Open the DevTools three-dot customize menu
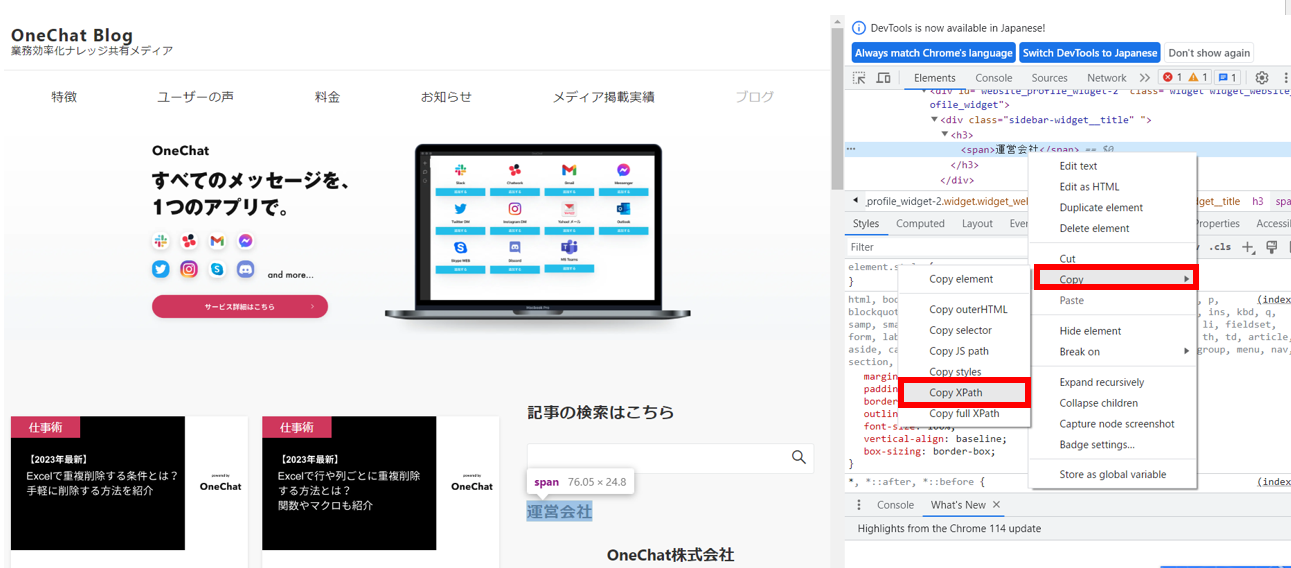Viewport: 1291px width, 568px height. tap(1285, 78)
